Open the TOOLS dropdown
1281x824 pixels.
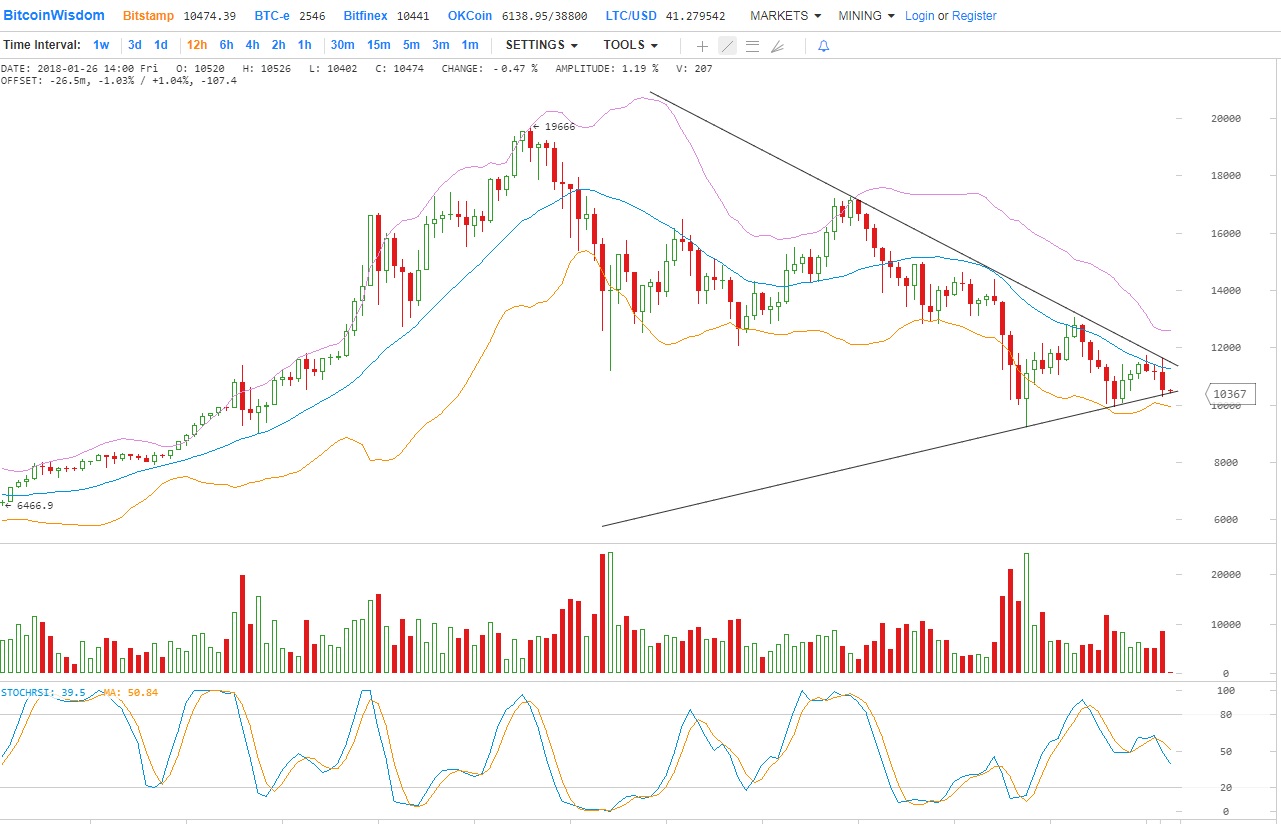(x=630, y=45)
